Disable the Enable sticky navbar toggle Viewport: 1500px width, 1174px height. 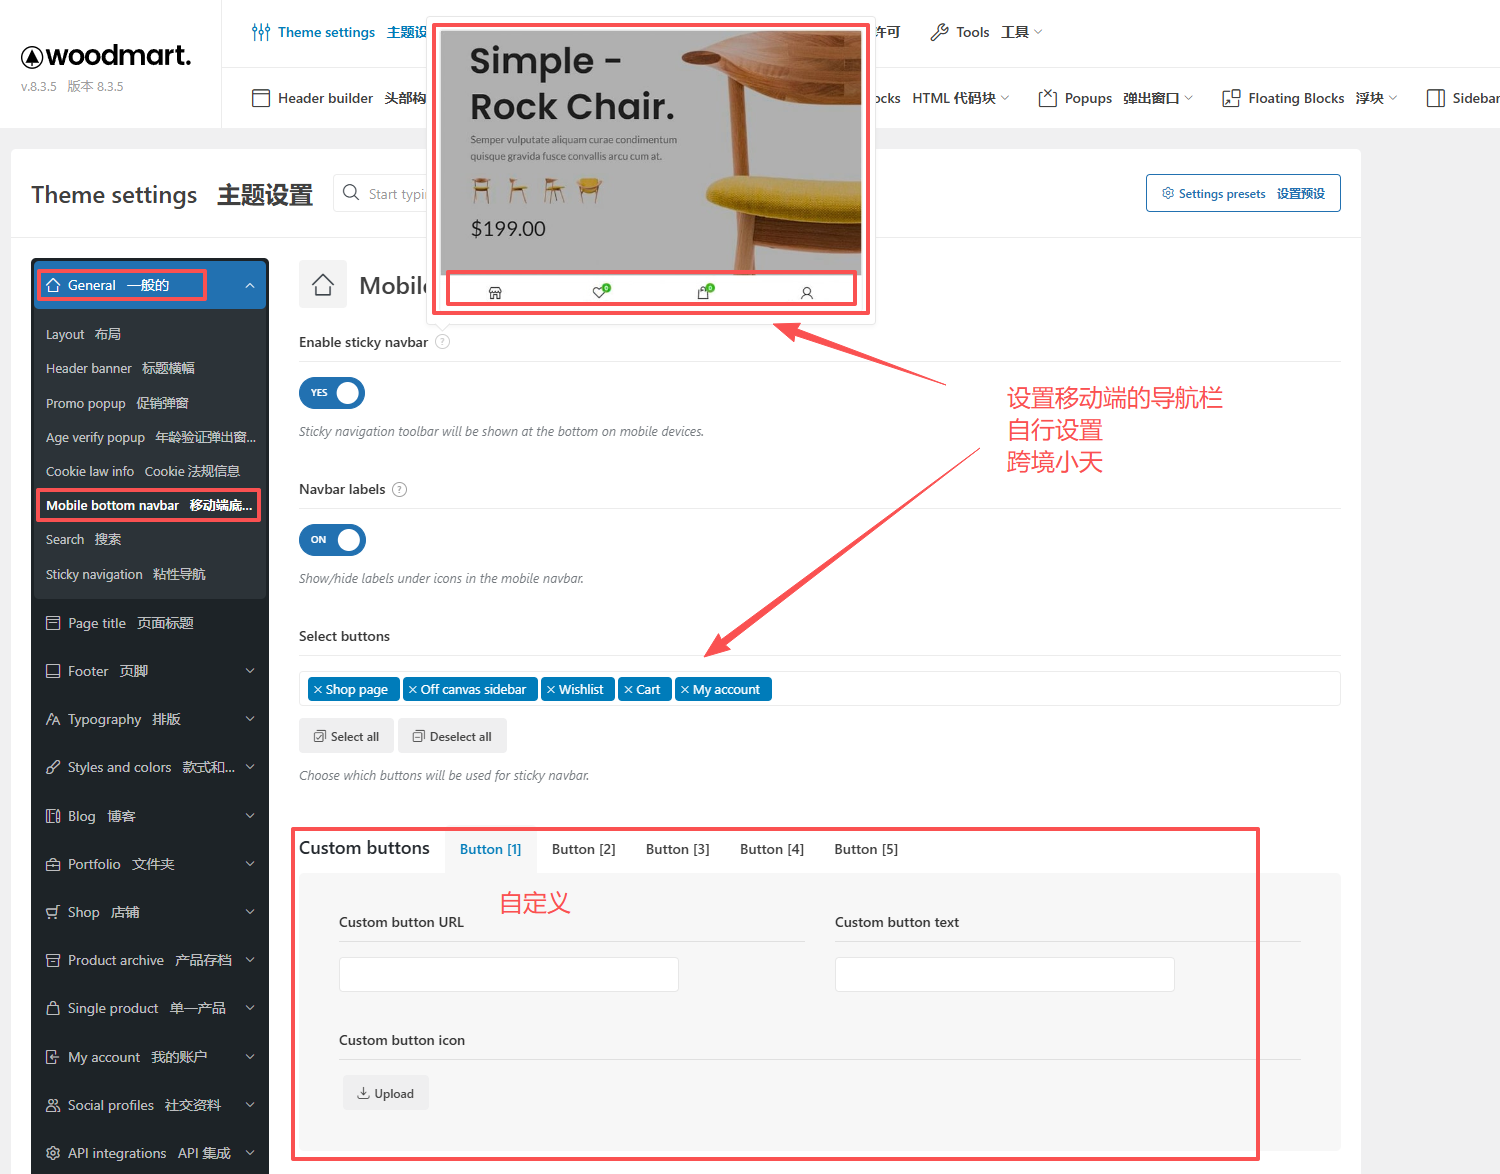point(332,393)
